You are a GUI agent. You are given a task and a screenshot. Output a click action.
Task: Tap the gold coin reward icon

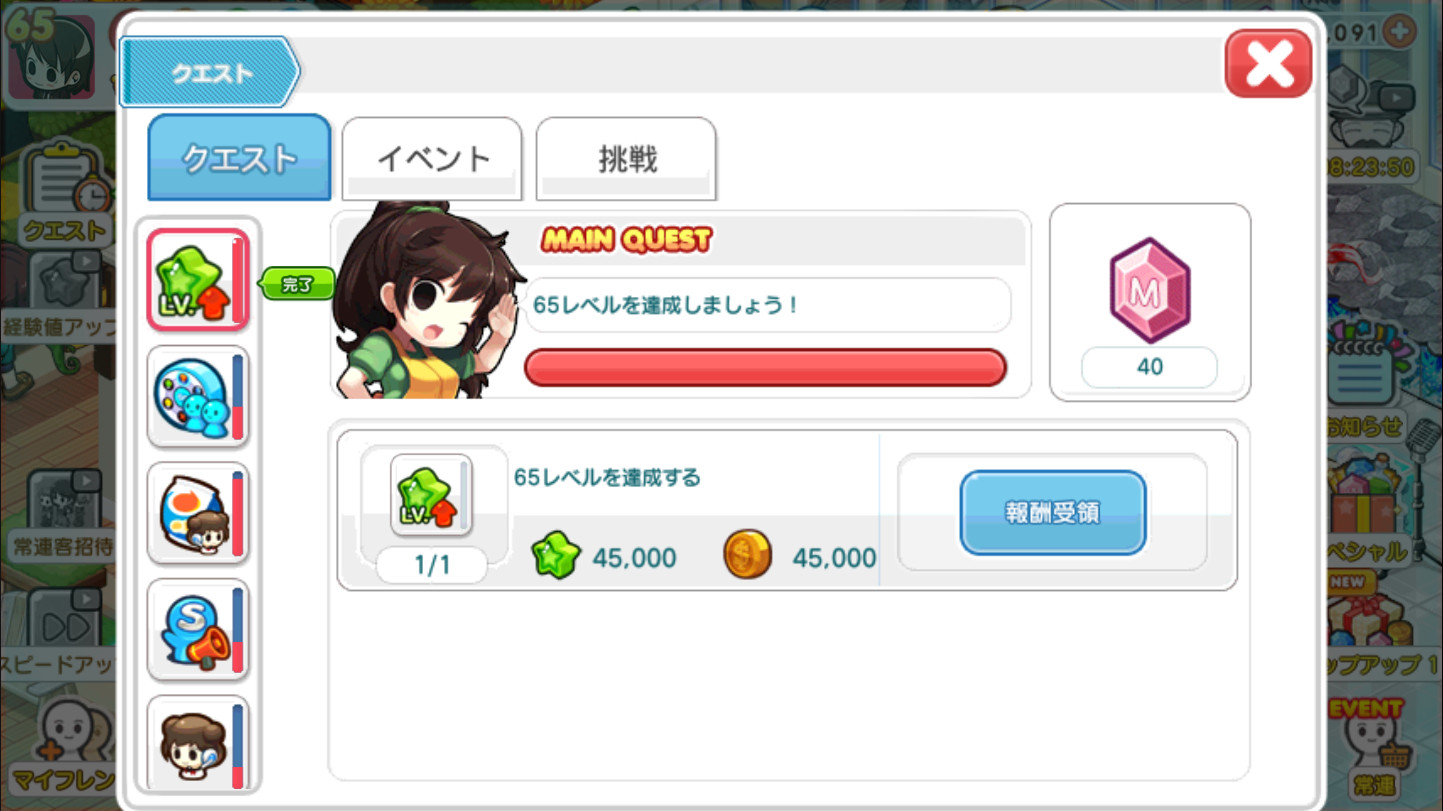747,556
